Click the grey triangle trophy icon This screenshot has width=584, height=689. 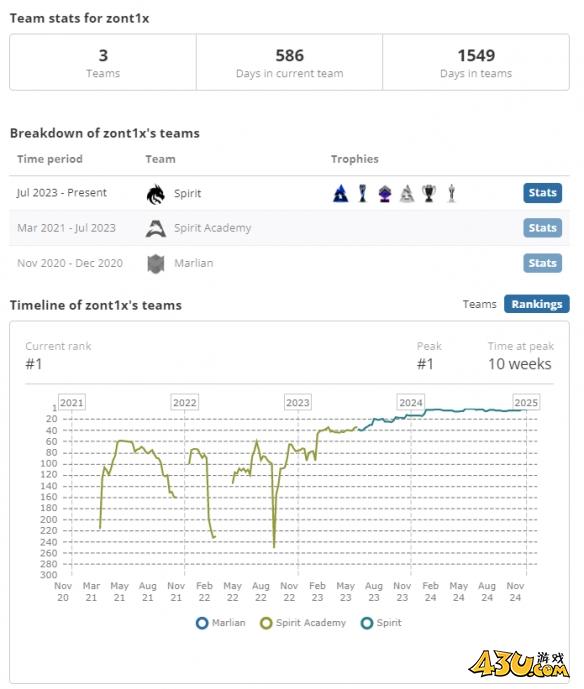407,193
